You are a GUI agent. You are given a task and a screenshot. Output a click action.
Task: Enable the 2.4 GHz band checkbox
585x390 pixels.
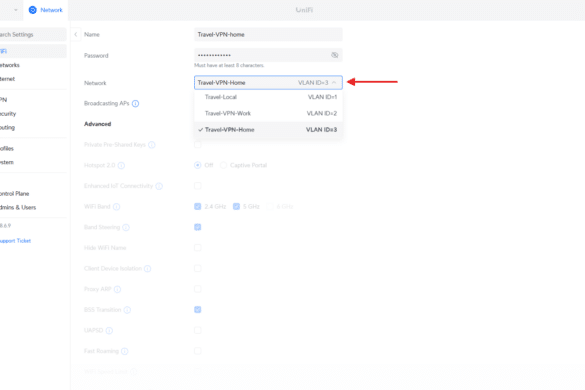click(x=198, y=206)
